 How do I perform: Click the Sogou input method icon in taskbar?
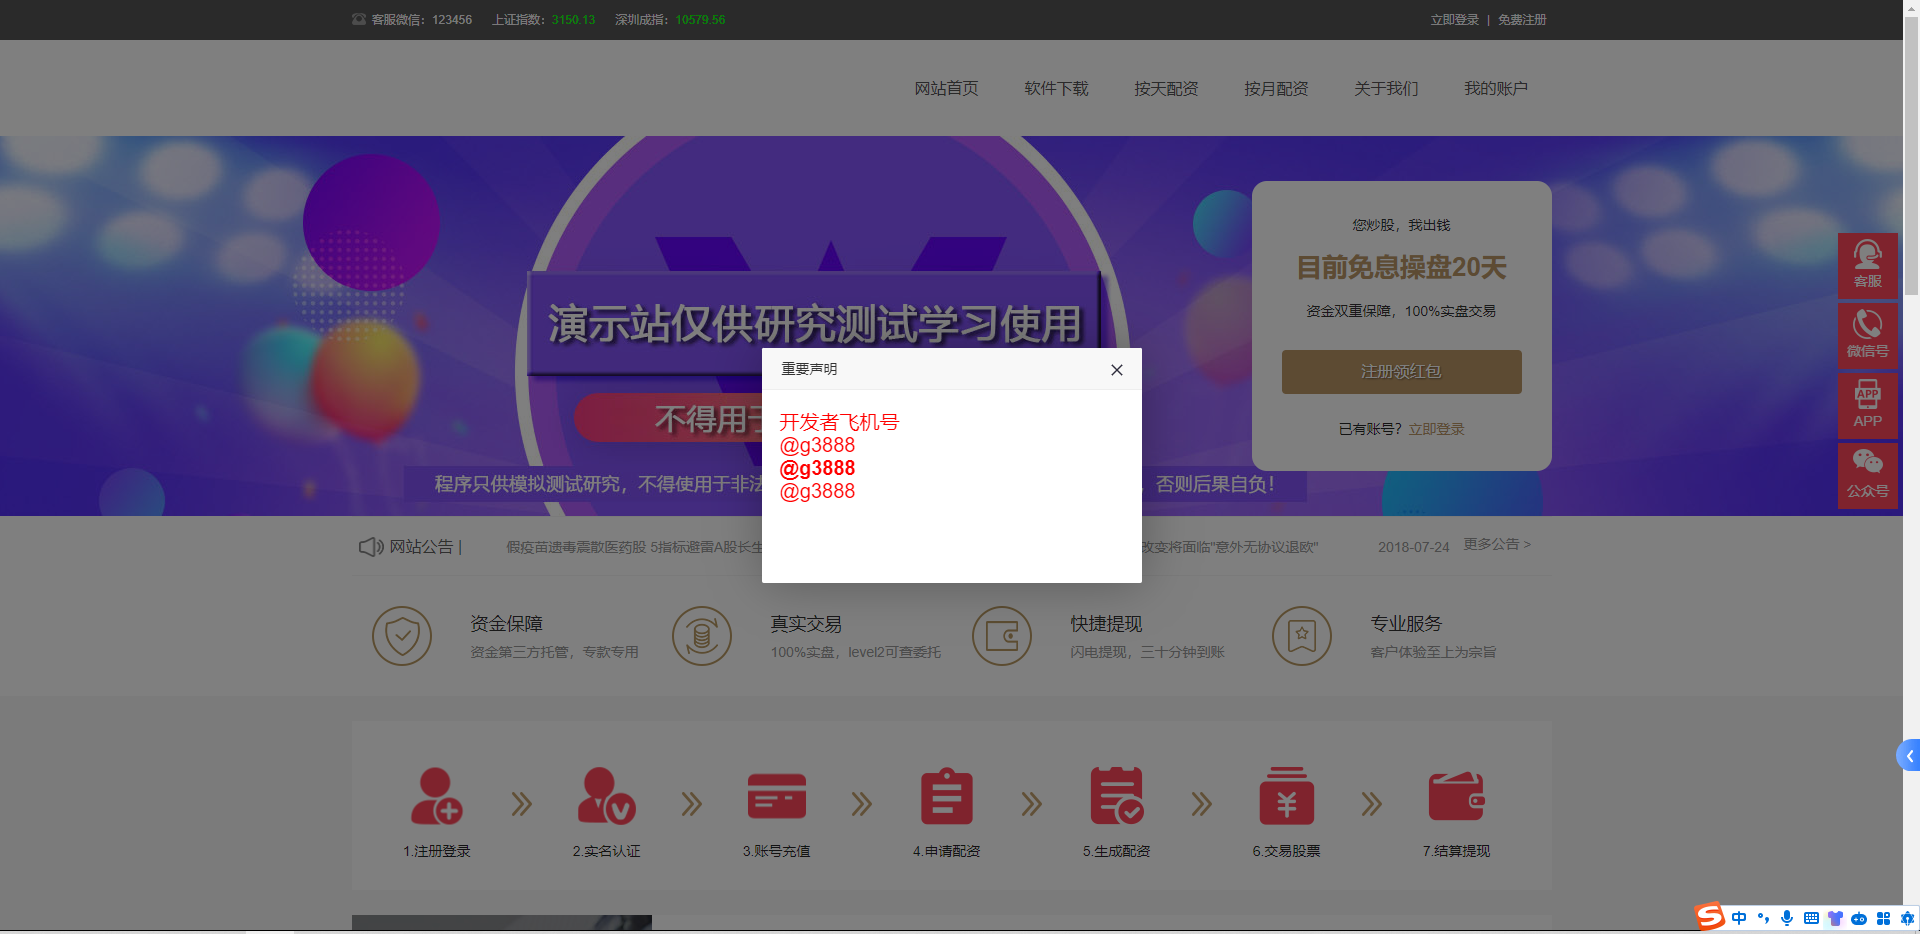1708,917
